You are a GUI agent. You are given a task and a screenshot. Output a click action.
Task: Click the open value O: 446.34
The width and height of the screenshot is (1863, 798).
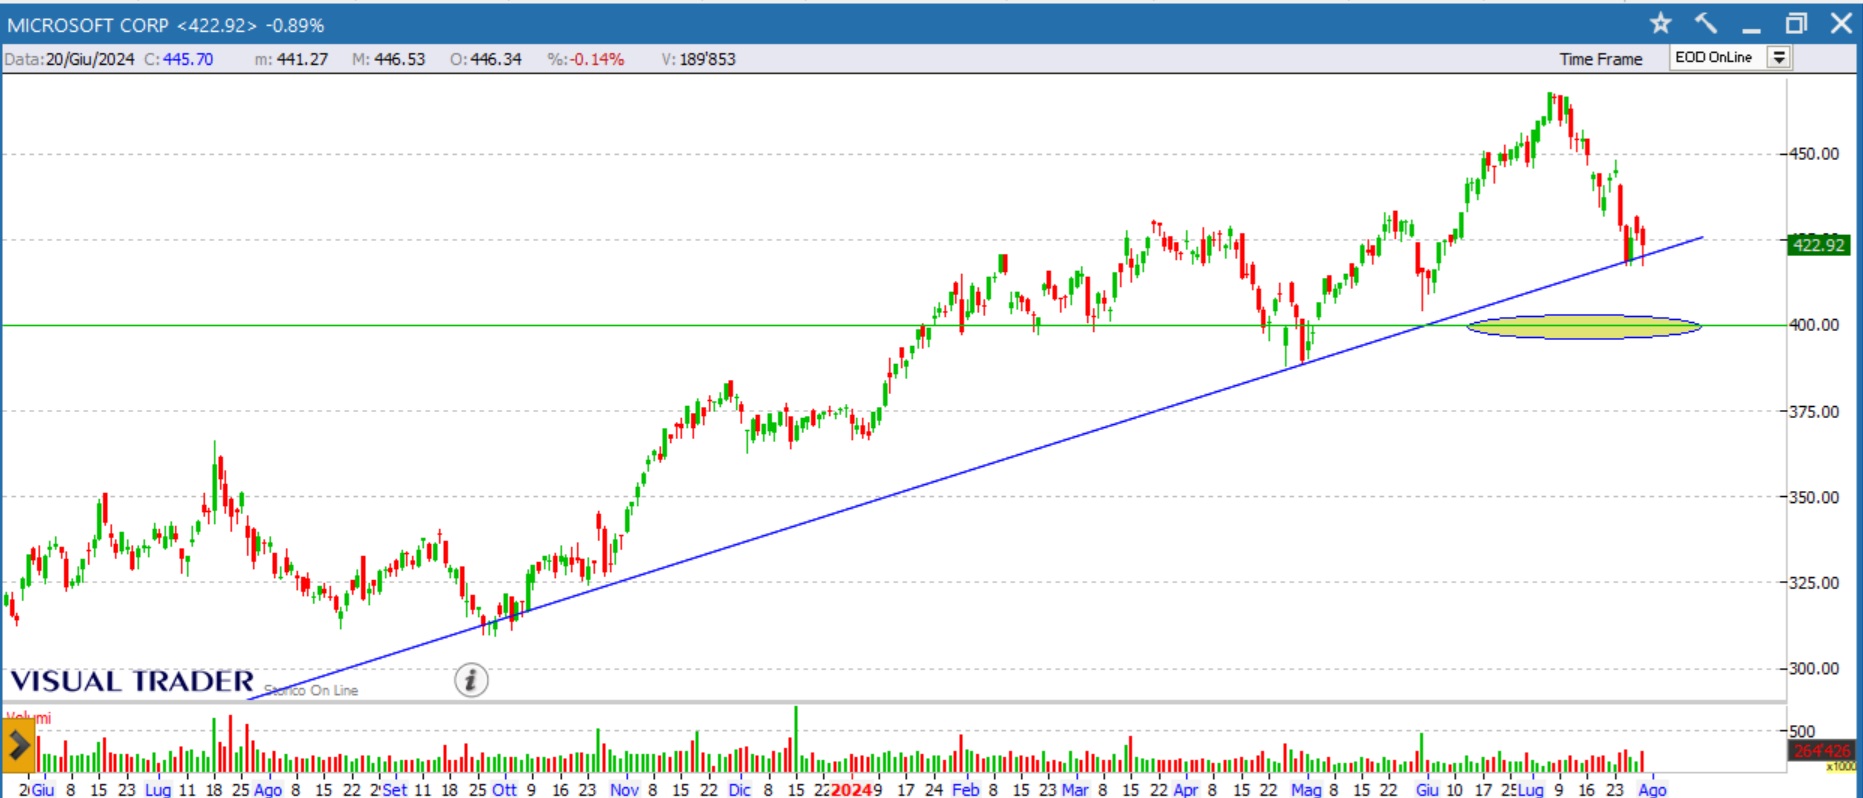[x=486, y=59]
